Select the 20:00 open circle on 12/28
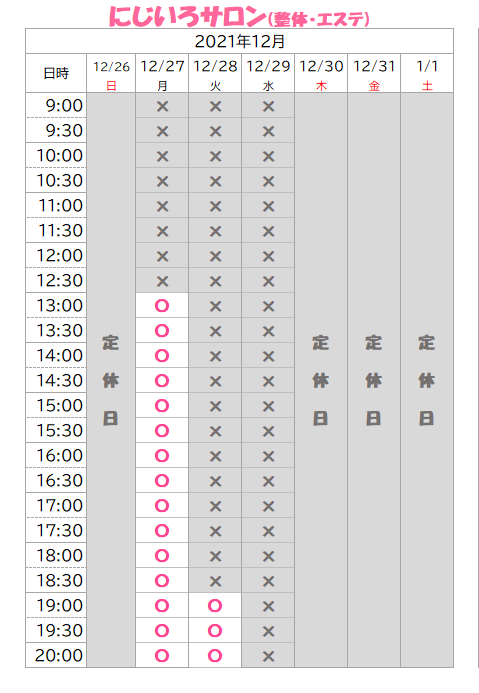479x693 pixels. (215, 655)
